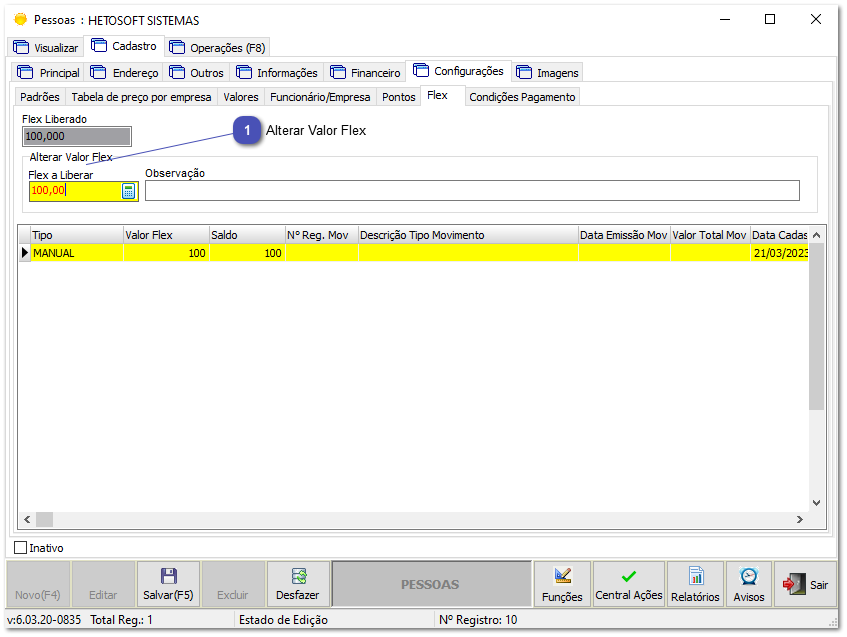Open the Funções button

coord(561,584)
